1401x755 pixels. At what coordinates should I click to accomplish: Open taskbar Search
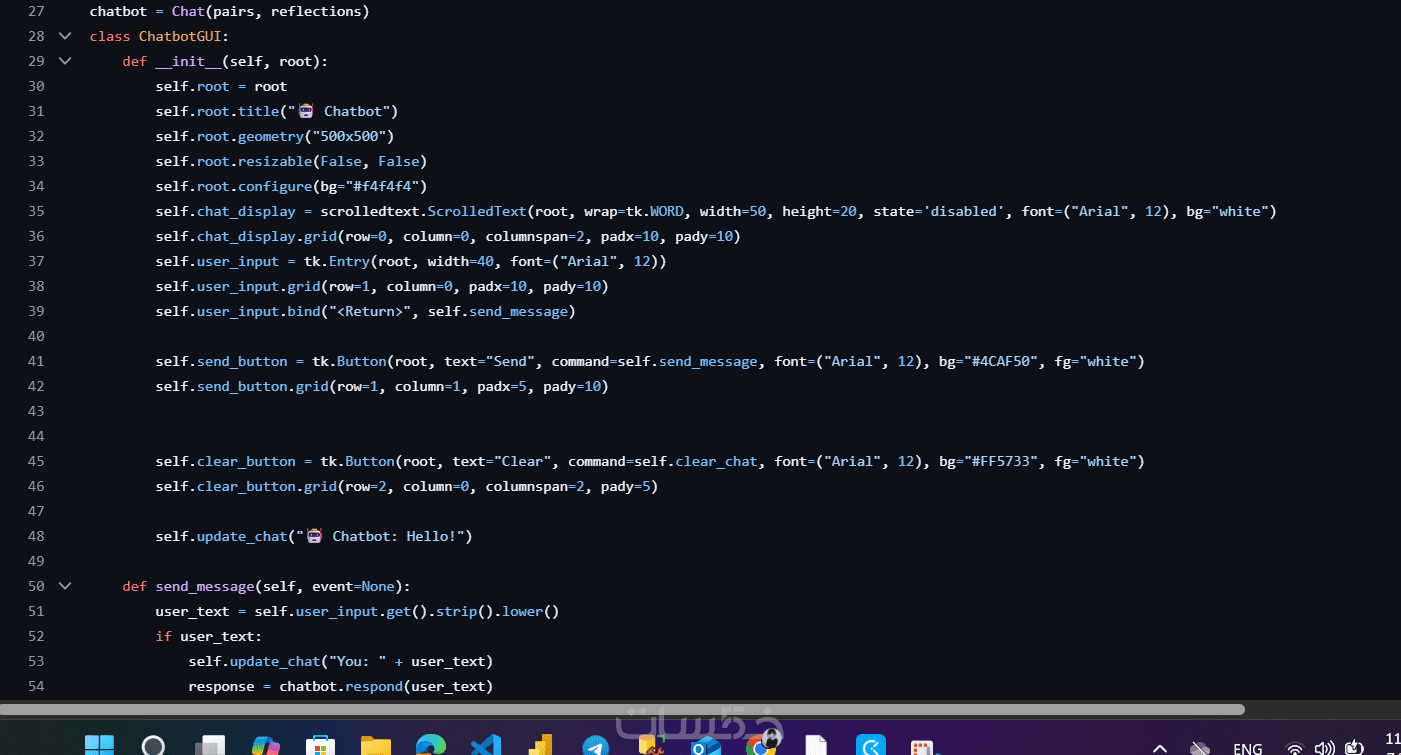coord(153,745)
